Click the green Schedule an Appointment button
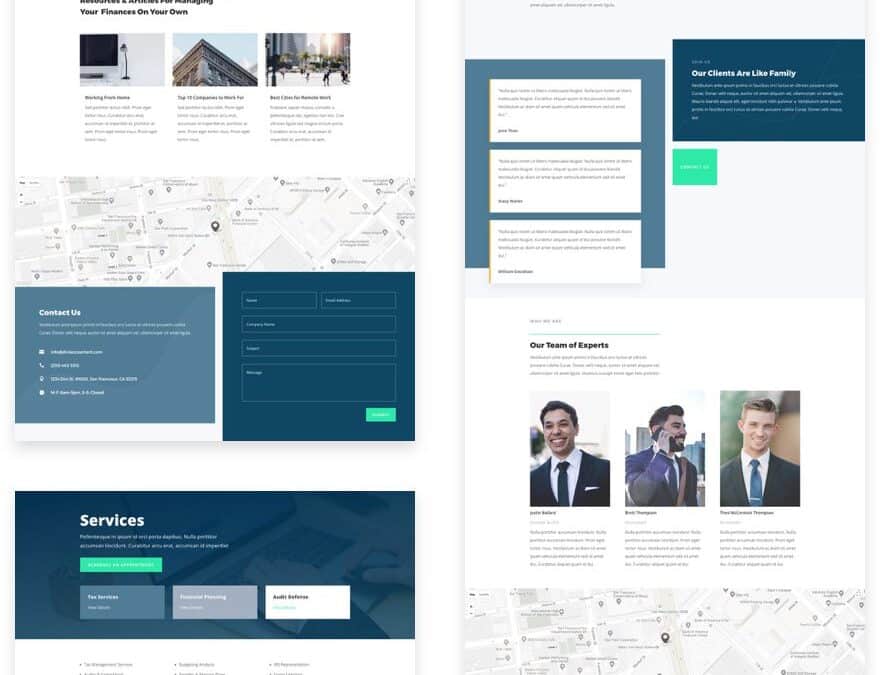The height and width of the screenshot is (675, 880). click(x=121, y=564)
